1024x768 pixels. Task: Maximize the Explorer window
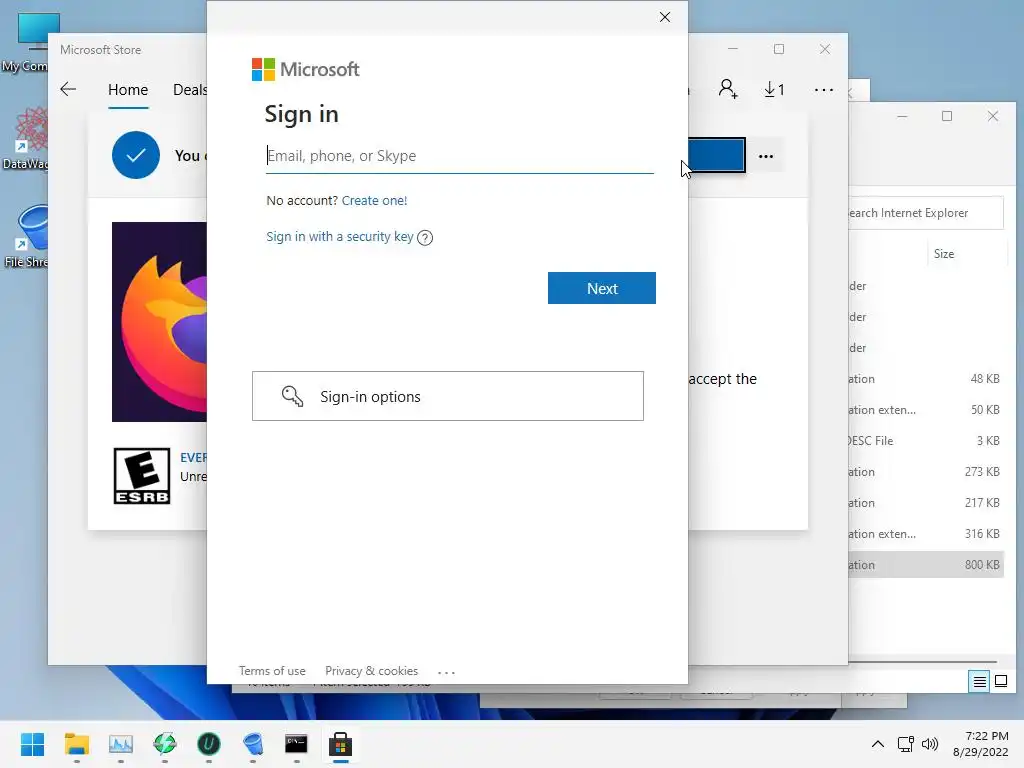click(947, 116)
